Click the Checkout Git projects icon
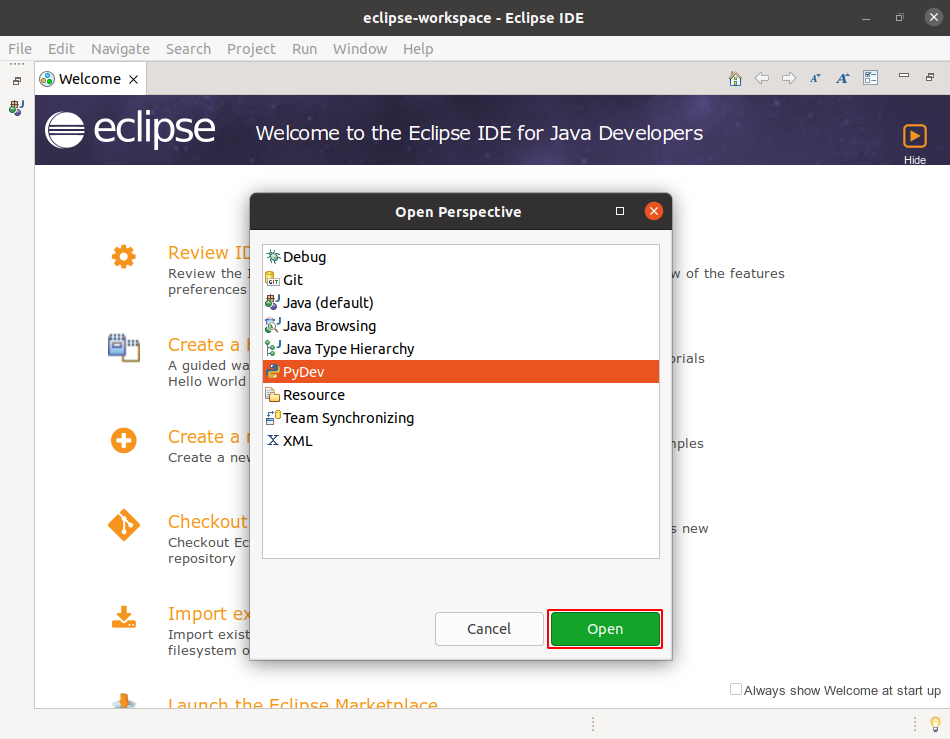950x739 pixels. 124,525
